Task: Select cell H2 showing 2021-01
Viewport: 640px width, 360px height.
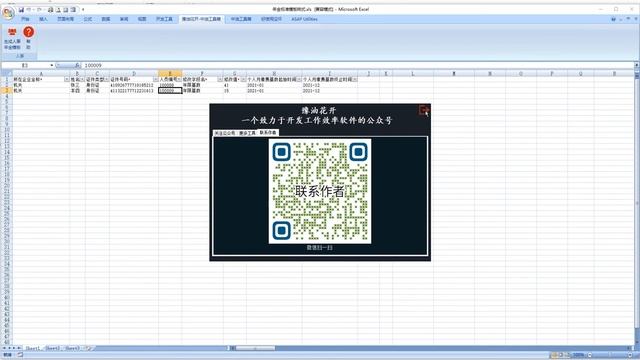Action: point(274,85)
